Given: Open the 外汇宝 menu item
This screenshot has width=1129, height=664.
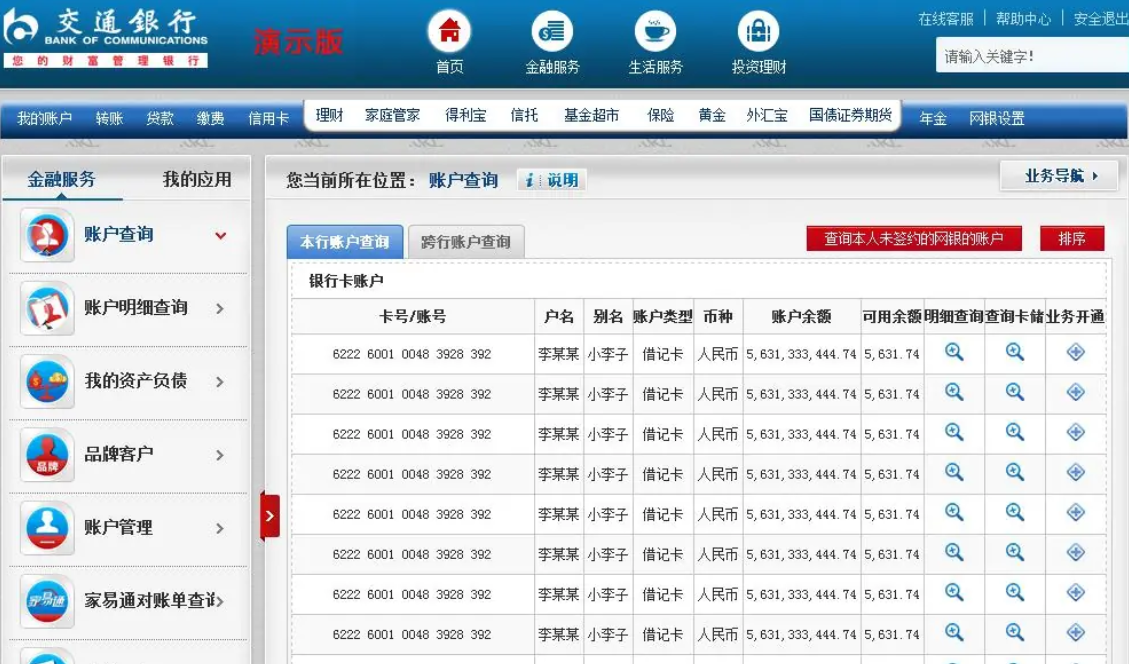Looking at the screenshot, I should pos(767,115).
